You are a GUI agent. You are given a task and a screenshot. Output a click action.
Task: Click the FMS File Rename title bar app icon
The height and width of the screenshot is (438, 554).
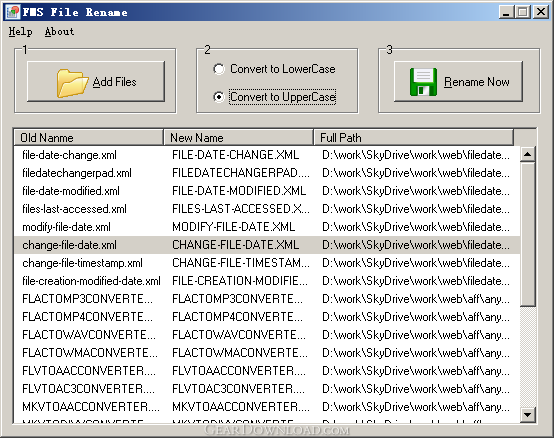click(x=13, y=12)
